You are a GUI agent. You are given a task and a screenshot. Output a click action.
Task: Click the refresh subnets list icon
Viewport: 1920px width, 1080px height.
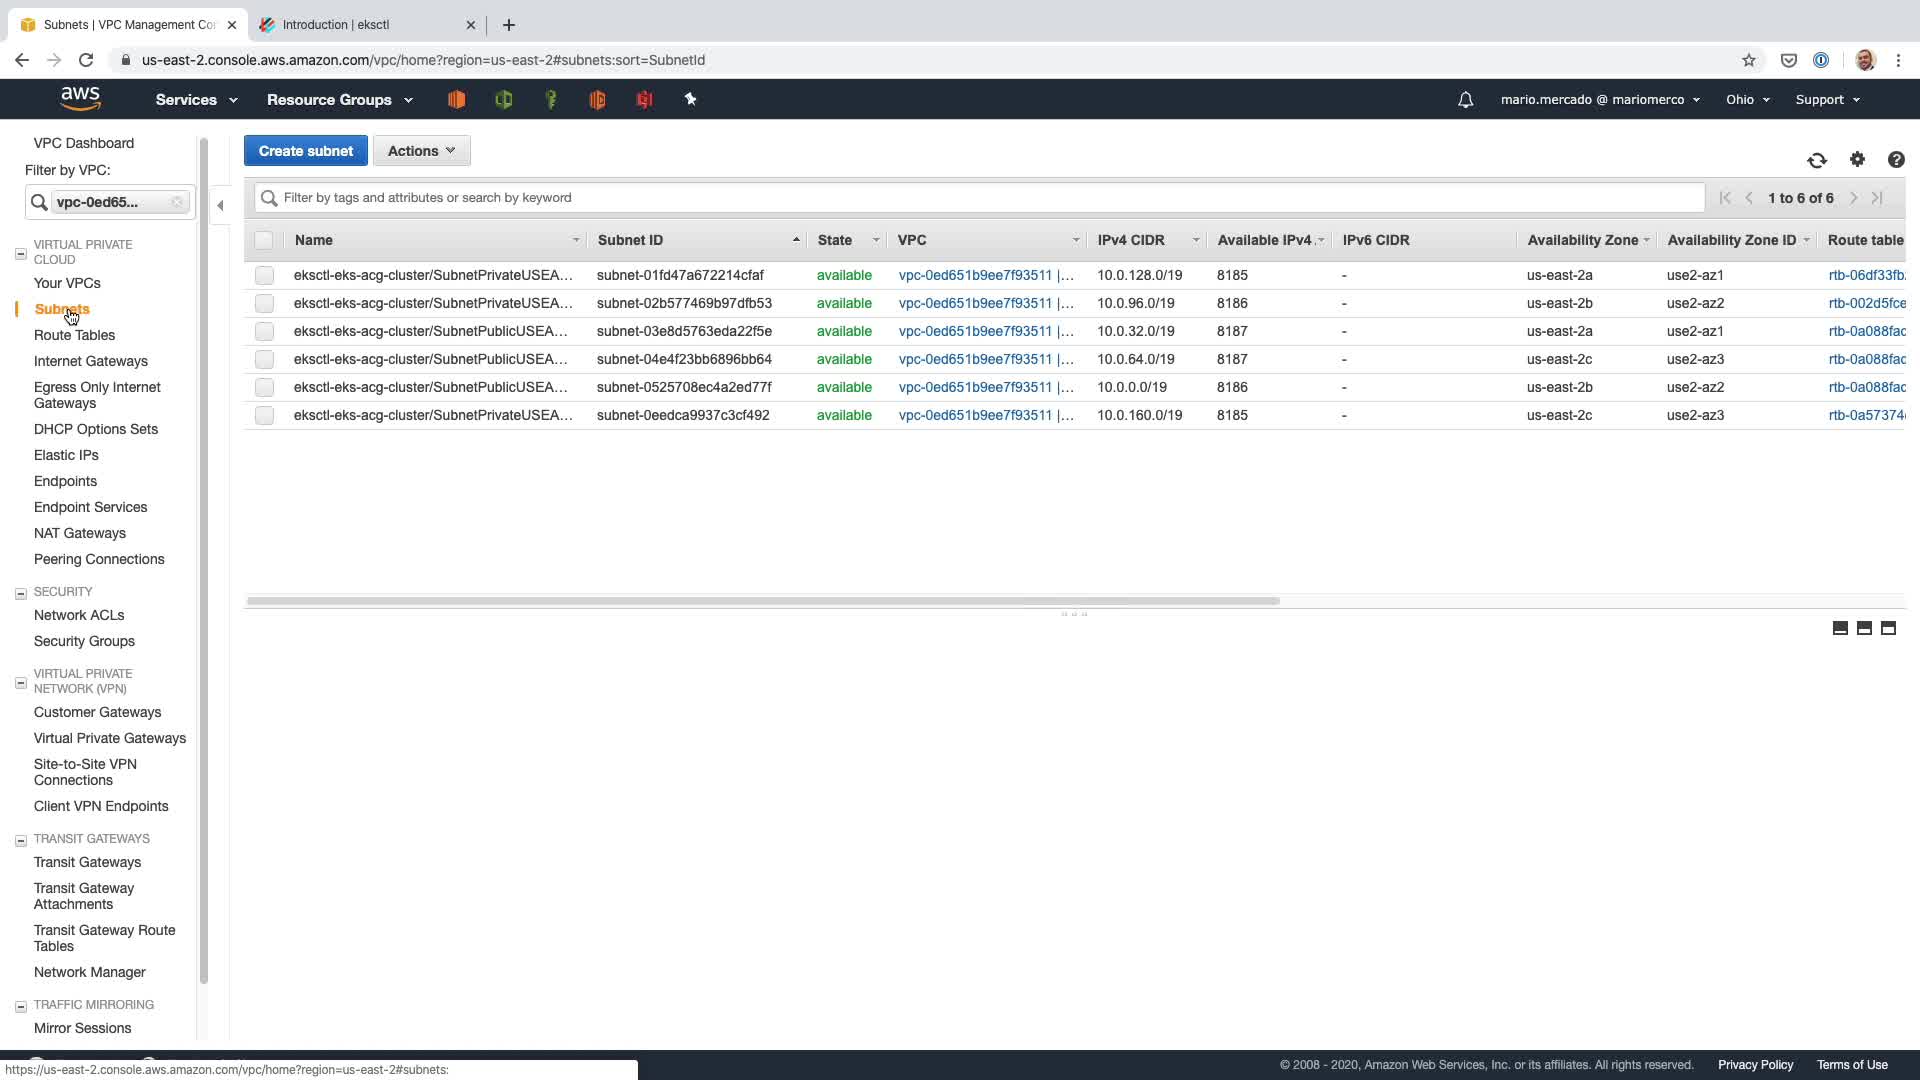pos(1816,160)
